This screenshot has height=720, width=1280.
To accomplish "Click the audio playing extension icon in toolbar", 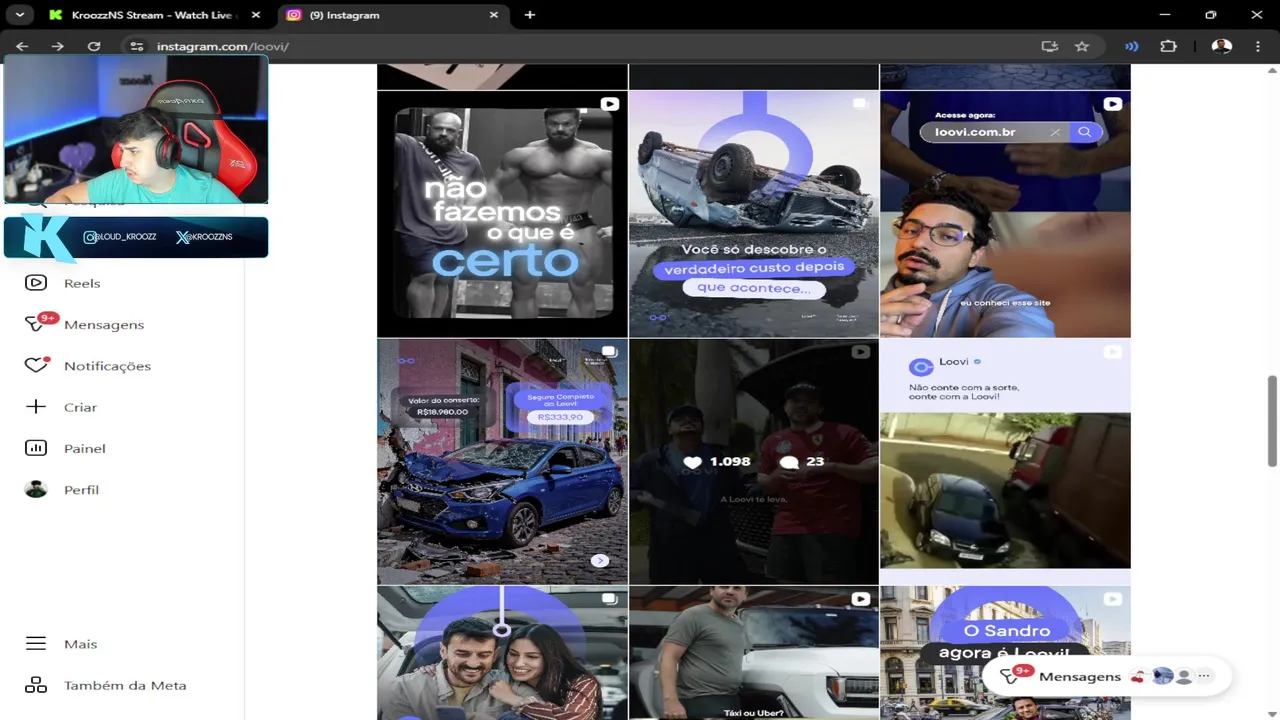I will pyautogui.click(x=1131, y=46).
